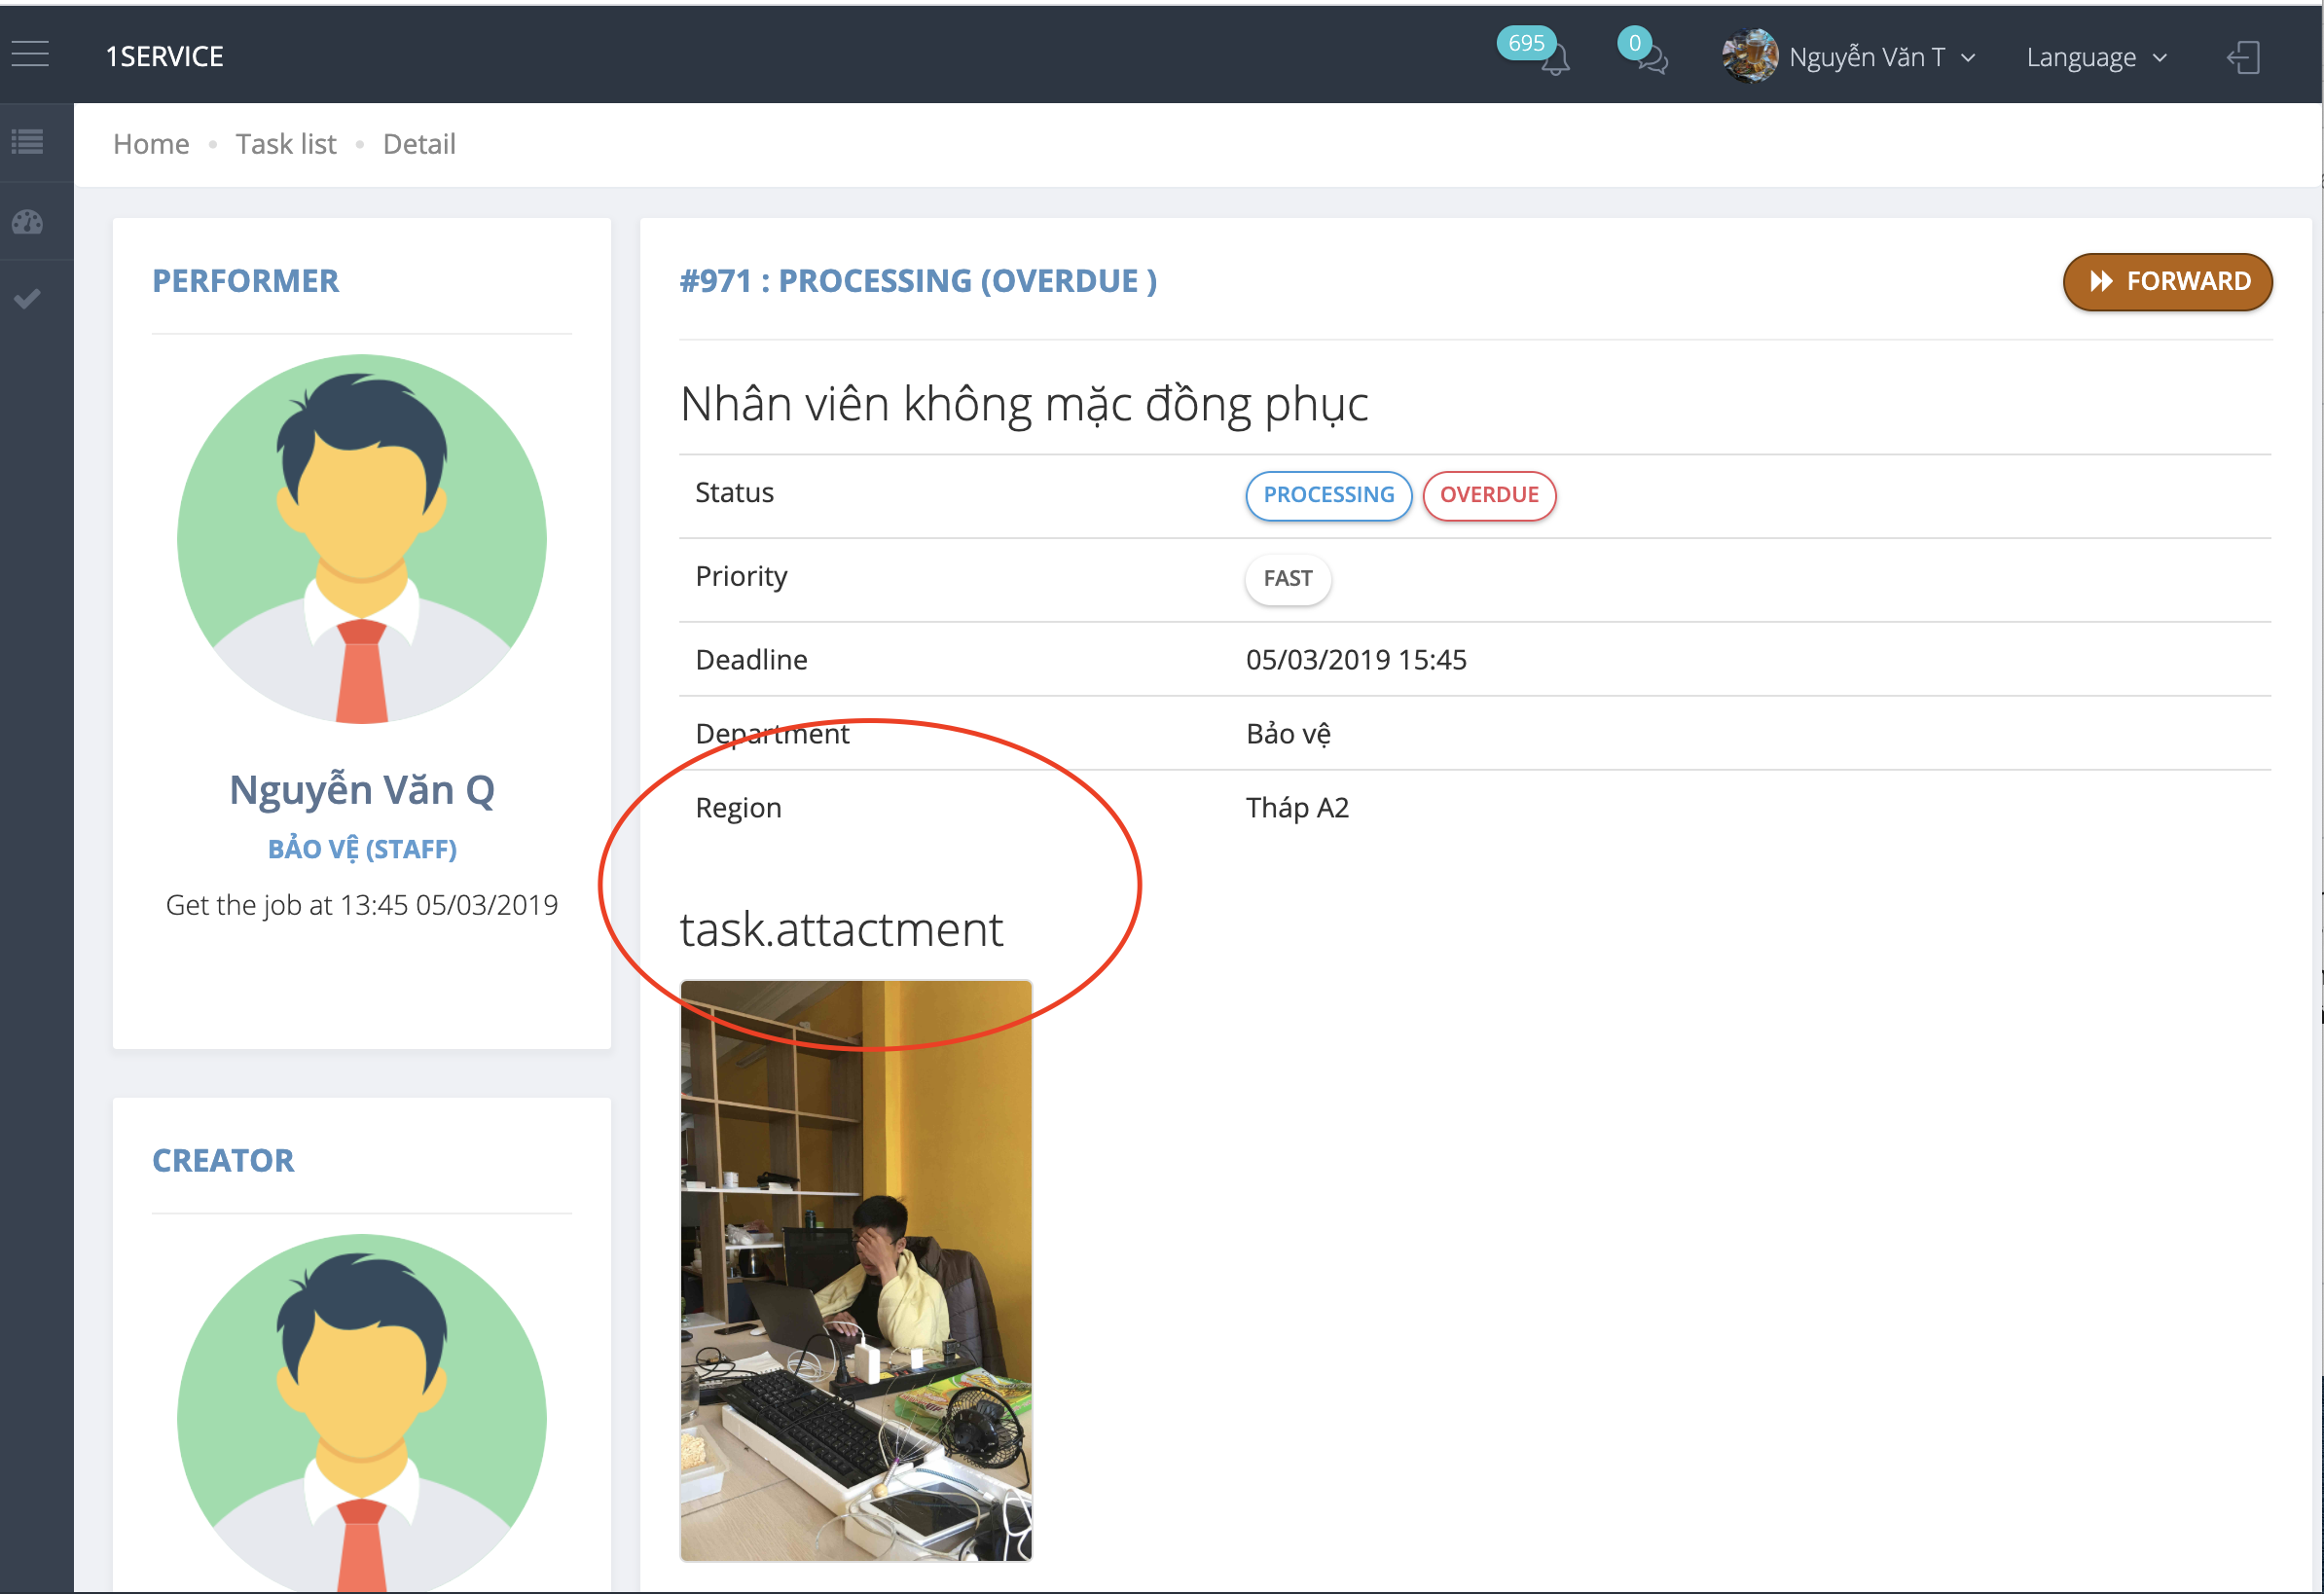The height and width of the screenshot is (1594, 2324).
Task: Click the 1SERVICE logo text
Action: (165, 56)
